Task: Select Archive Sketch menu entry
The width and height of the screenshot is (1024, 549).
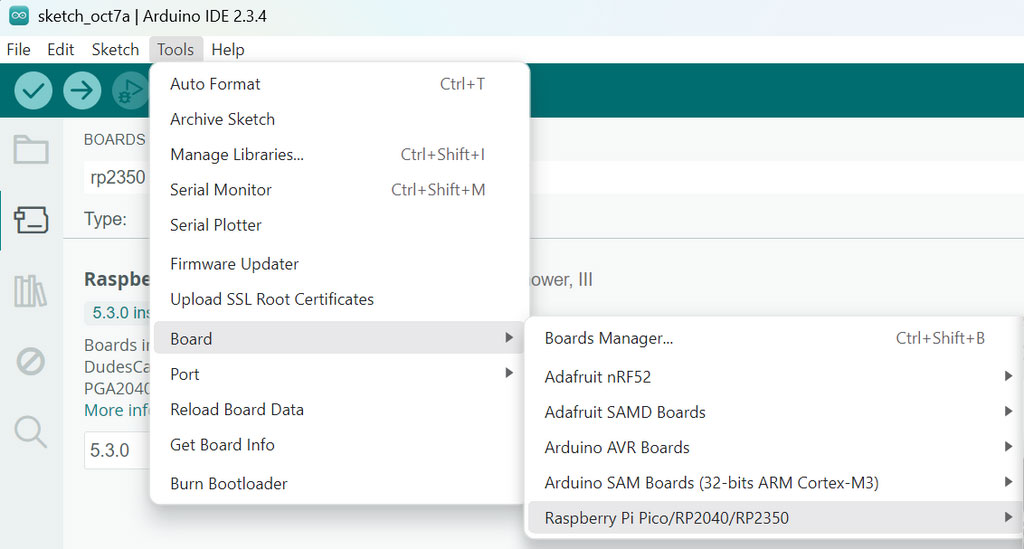Action: click(340, 119)
